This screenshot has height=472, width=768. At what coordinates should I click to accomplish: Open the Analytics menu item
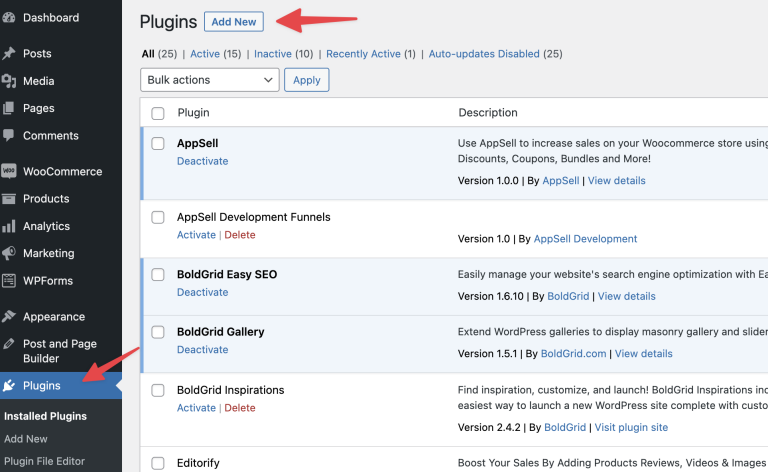(x=47, y=226)
